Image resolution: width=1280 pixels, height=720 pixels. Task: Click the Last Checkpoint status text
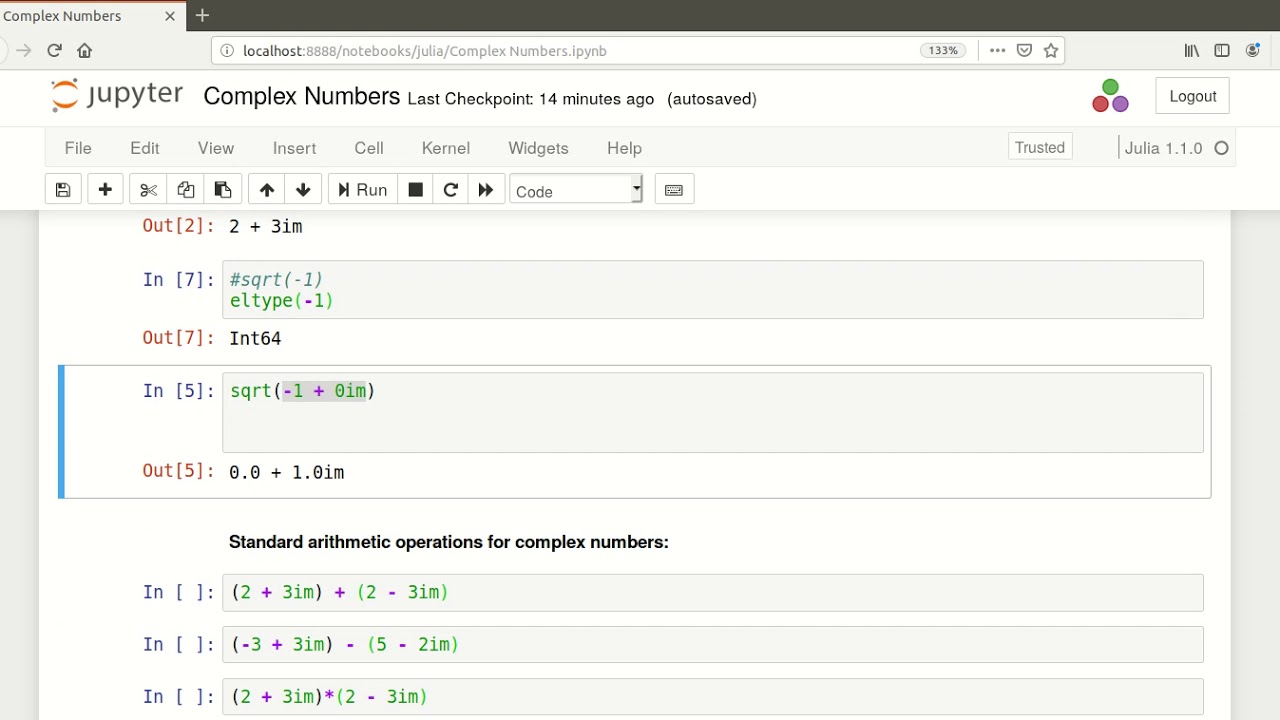pyautogui.click(x=531, y=99)
